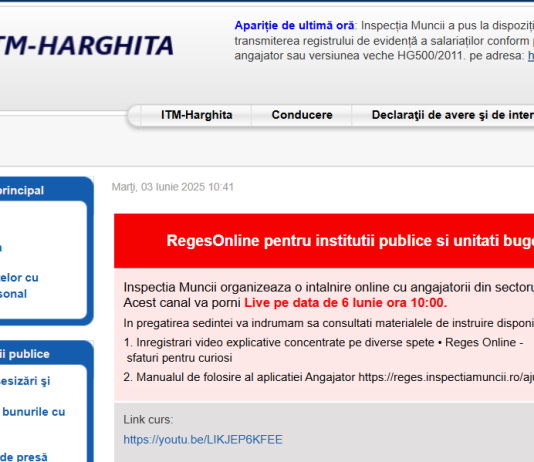Open sidebar link ending in 'bunurile cu'
534x462 pixels.
coord(33,412)
